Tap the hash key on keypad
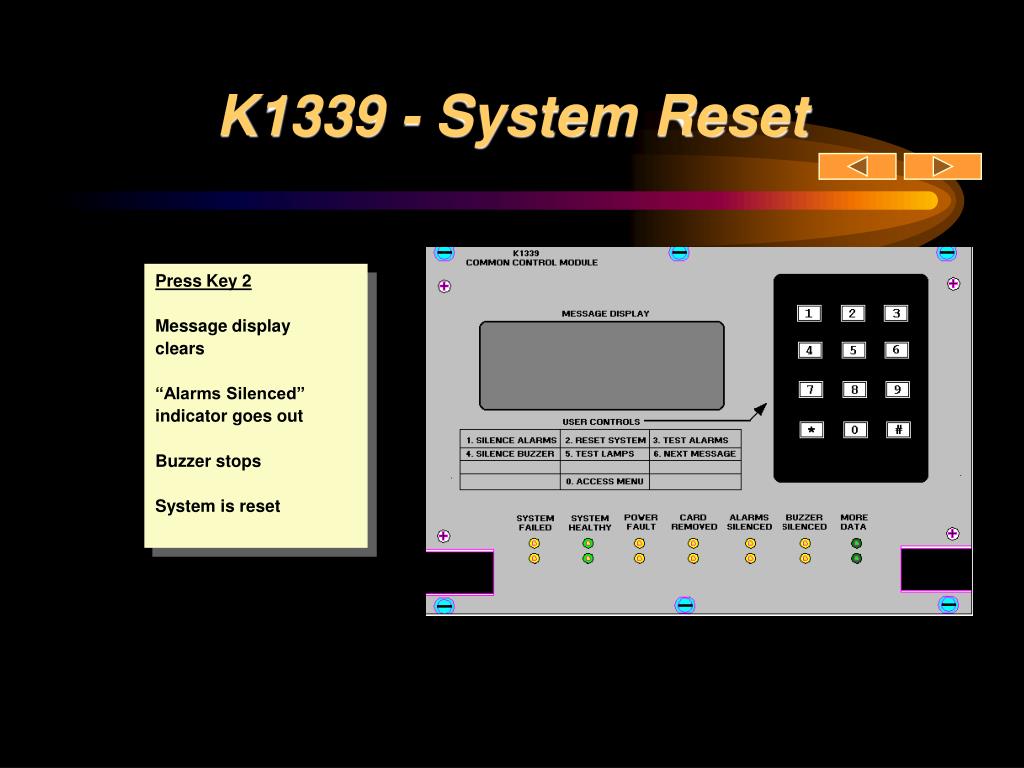This screenshot has width=1024, height=768. coord(898,430)
